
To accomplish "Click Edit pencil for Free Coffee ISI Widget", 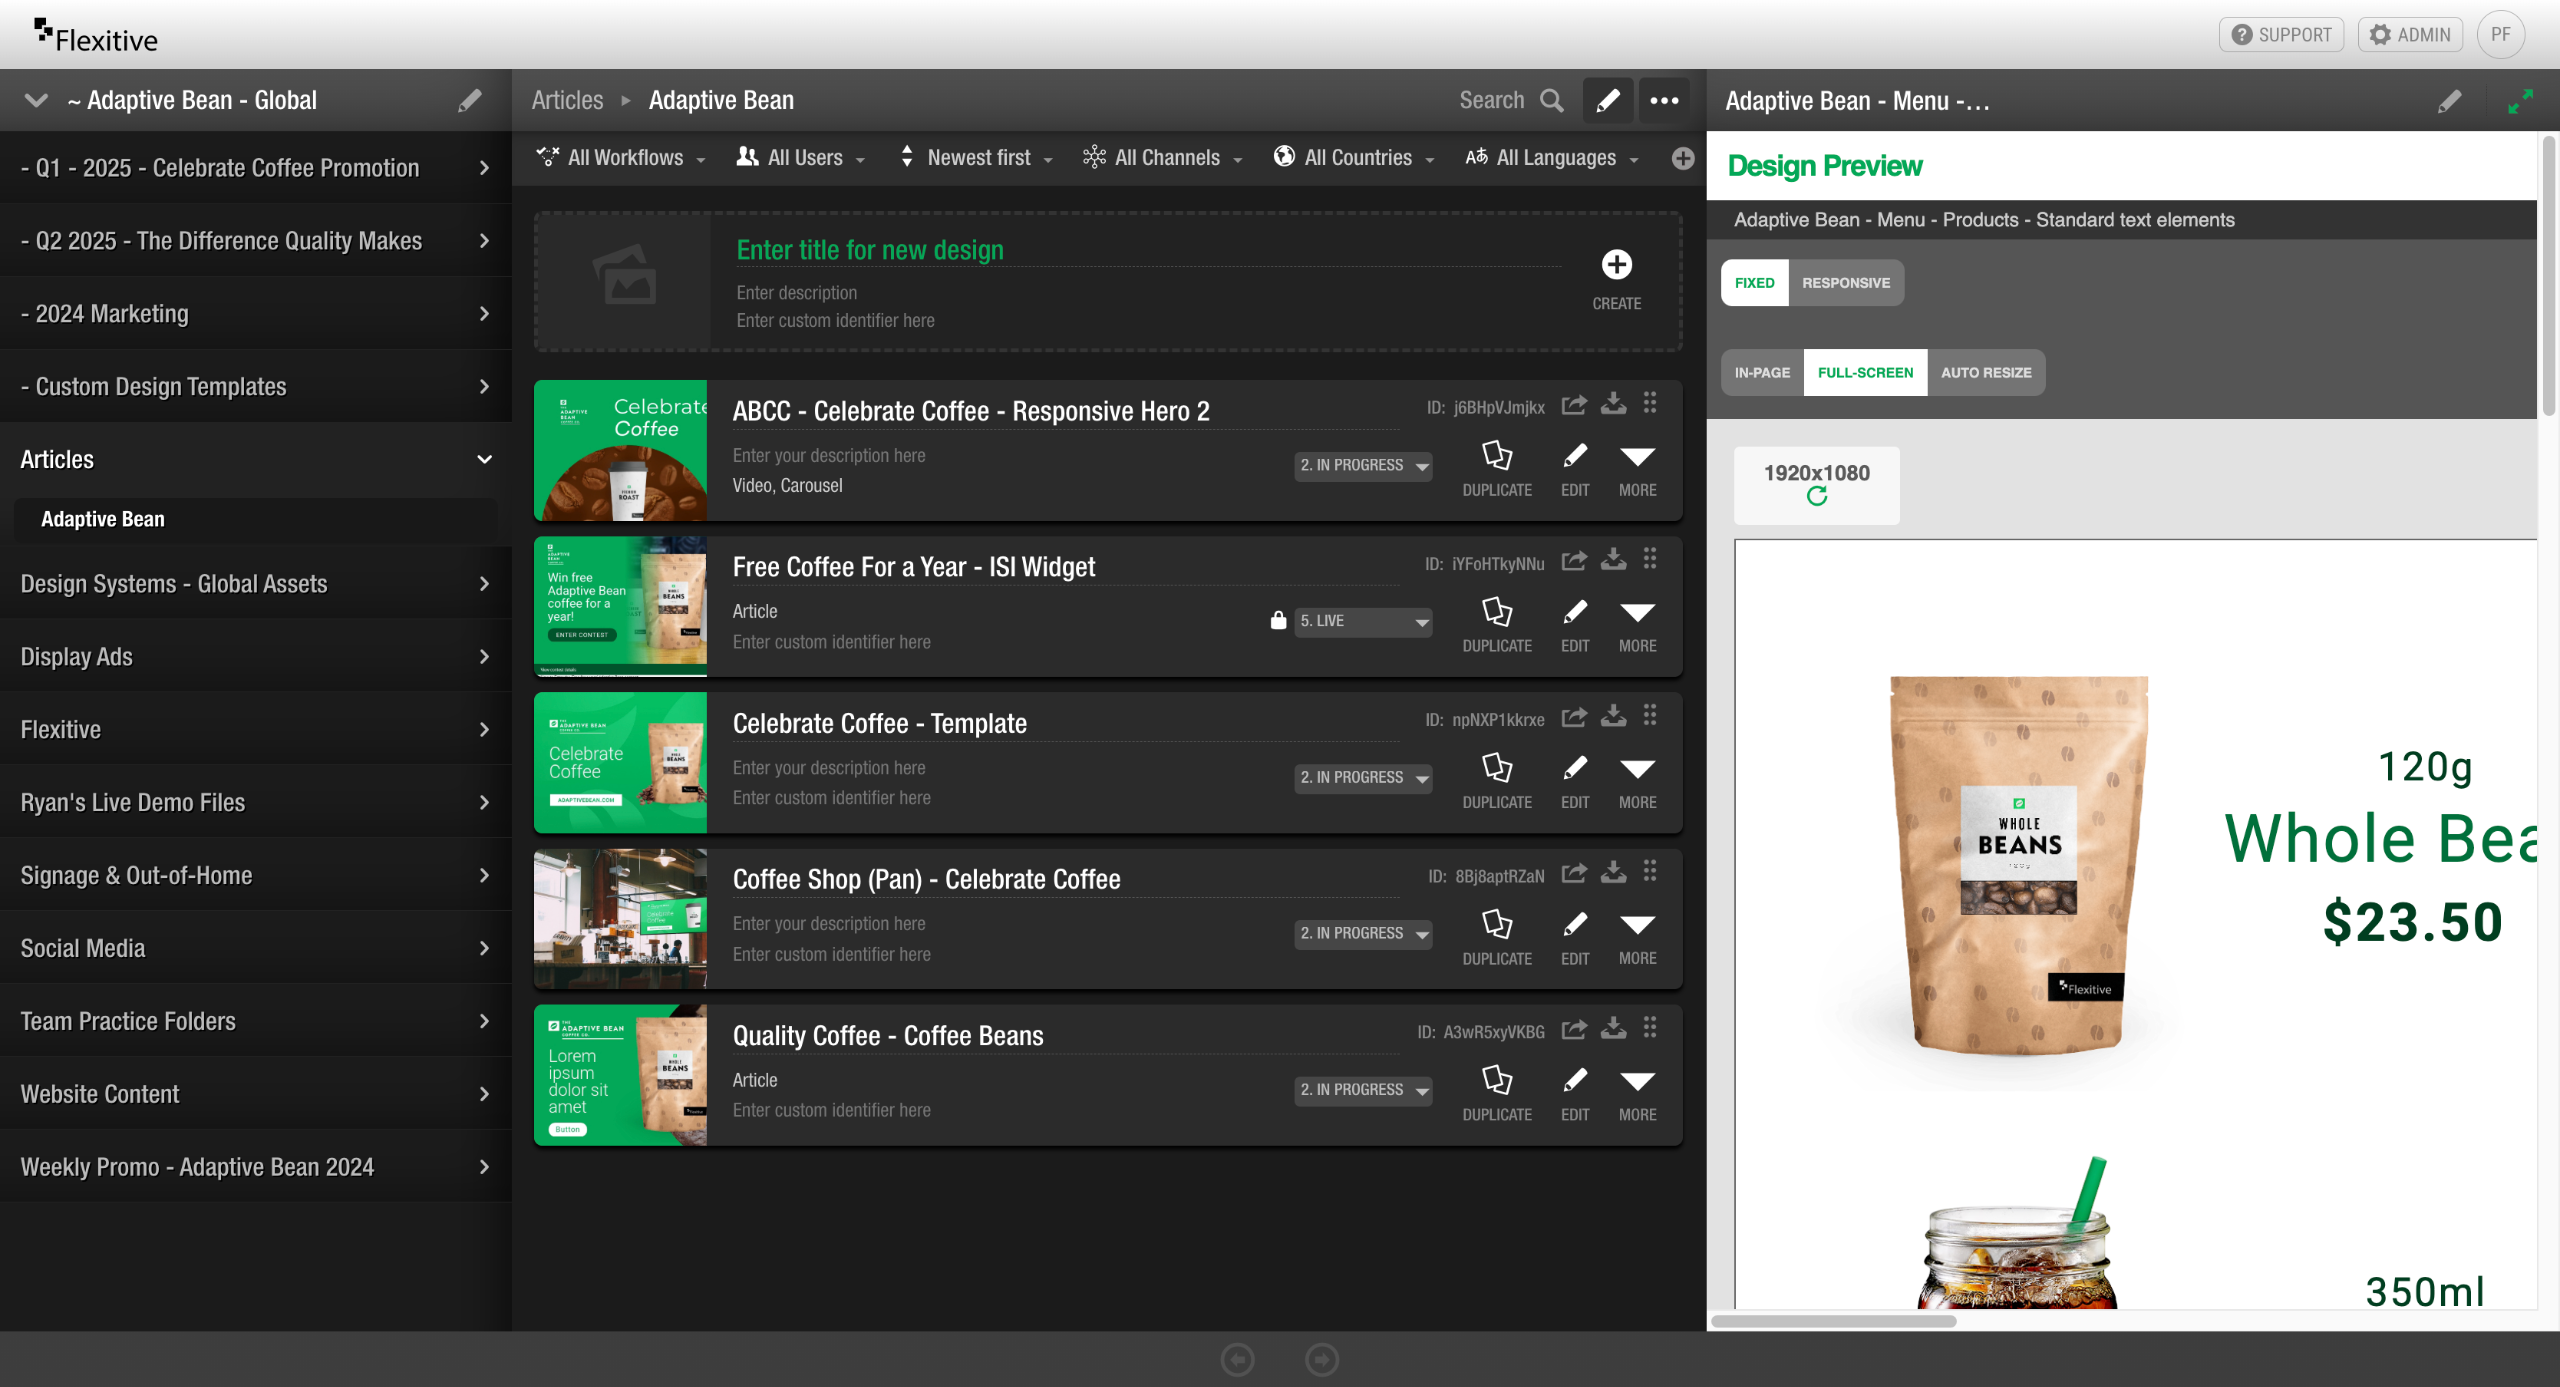I will pyautogui.click(x=1574, y=612).
